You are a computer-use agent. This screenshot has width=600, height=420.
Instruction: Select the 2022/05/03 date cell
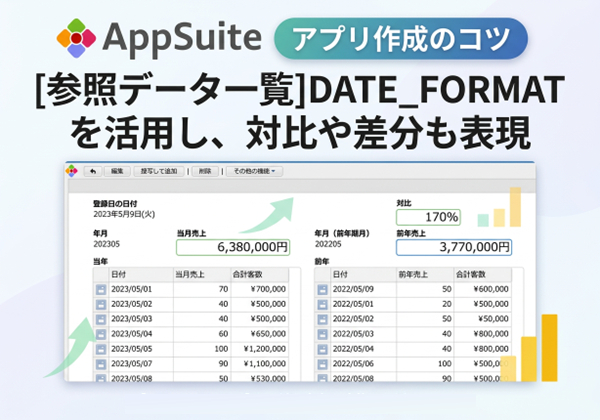pos(364,334)
